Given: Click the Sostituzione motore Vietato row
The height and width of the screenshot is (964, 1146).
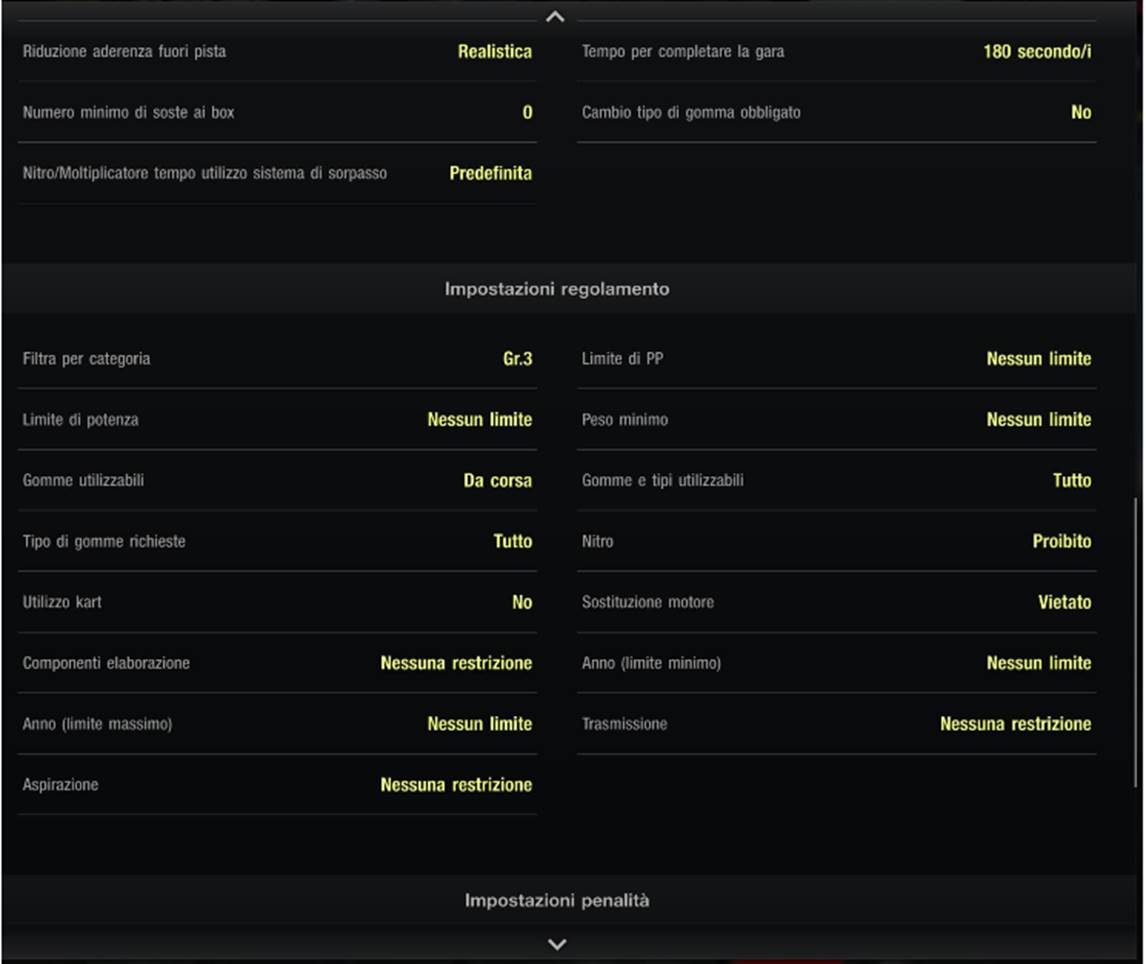Looking at the screenshot, I should coord(836,603).
